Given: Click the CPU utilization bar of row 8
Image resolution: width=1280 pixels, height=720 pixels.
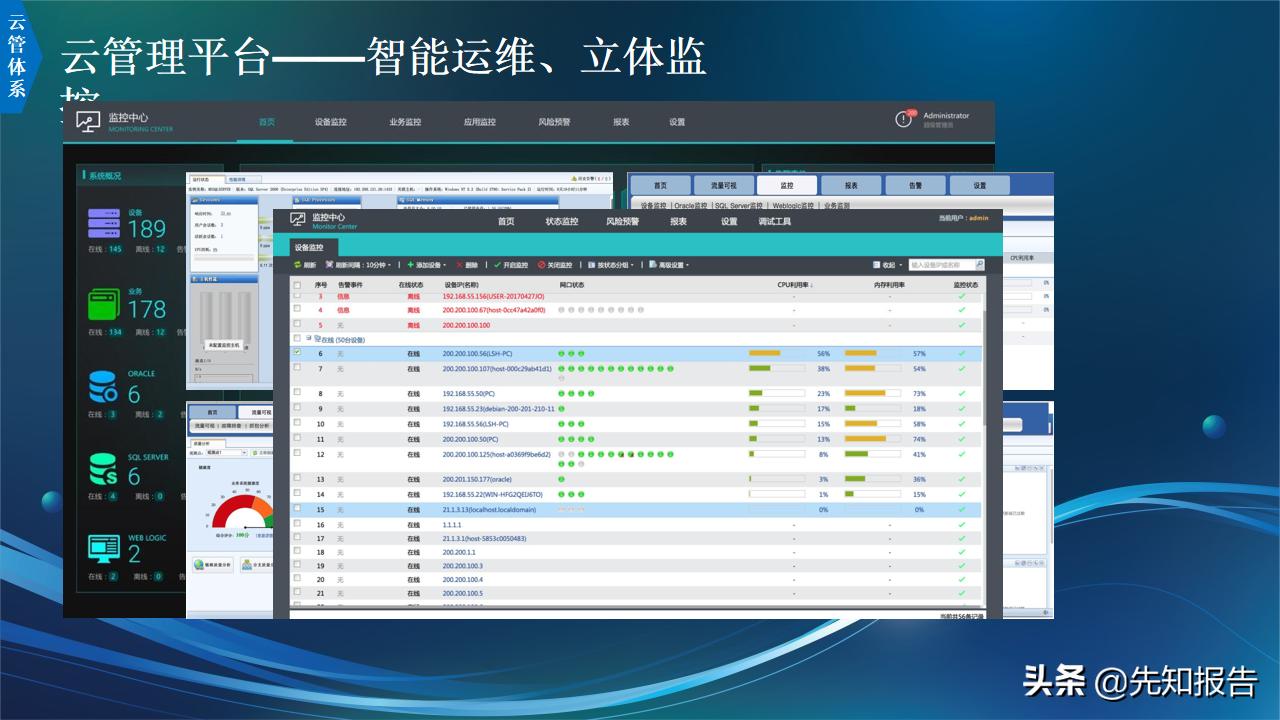Looking at the screenshot, I should click(x=775, y=393).
